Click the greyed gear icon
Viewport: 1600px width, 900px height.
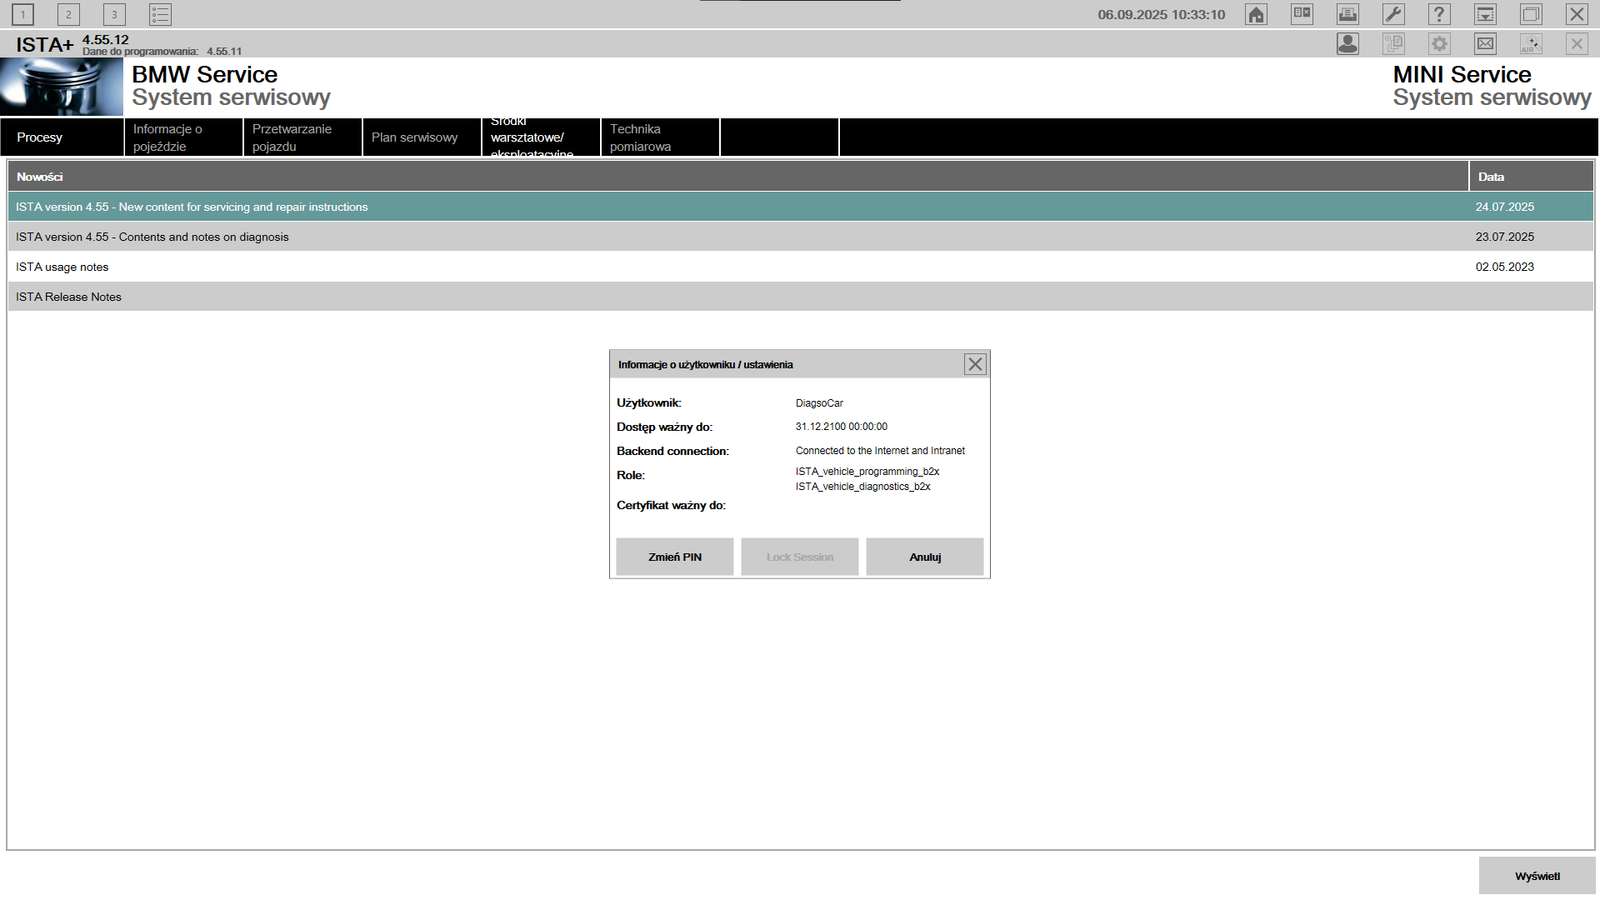tap(1439, 44)
